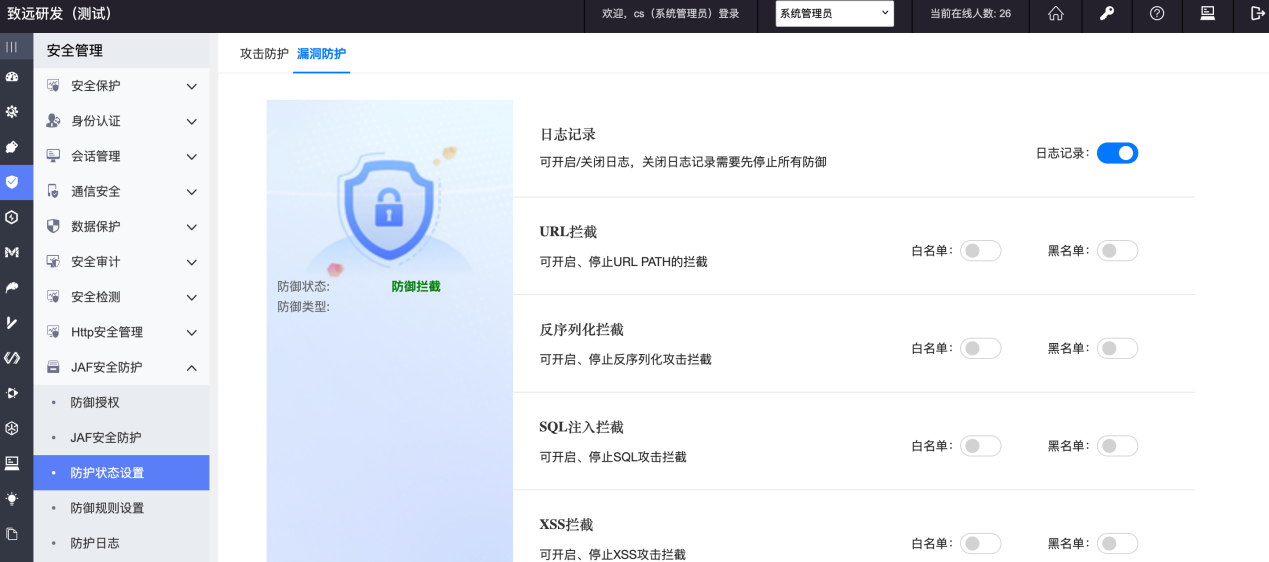Screen dimensions: 1269x562
Task: Click the 当前在线人数: 26 indicator
Action: [970, 14]
